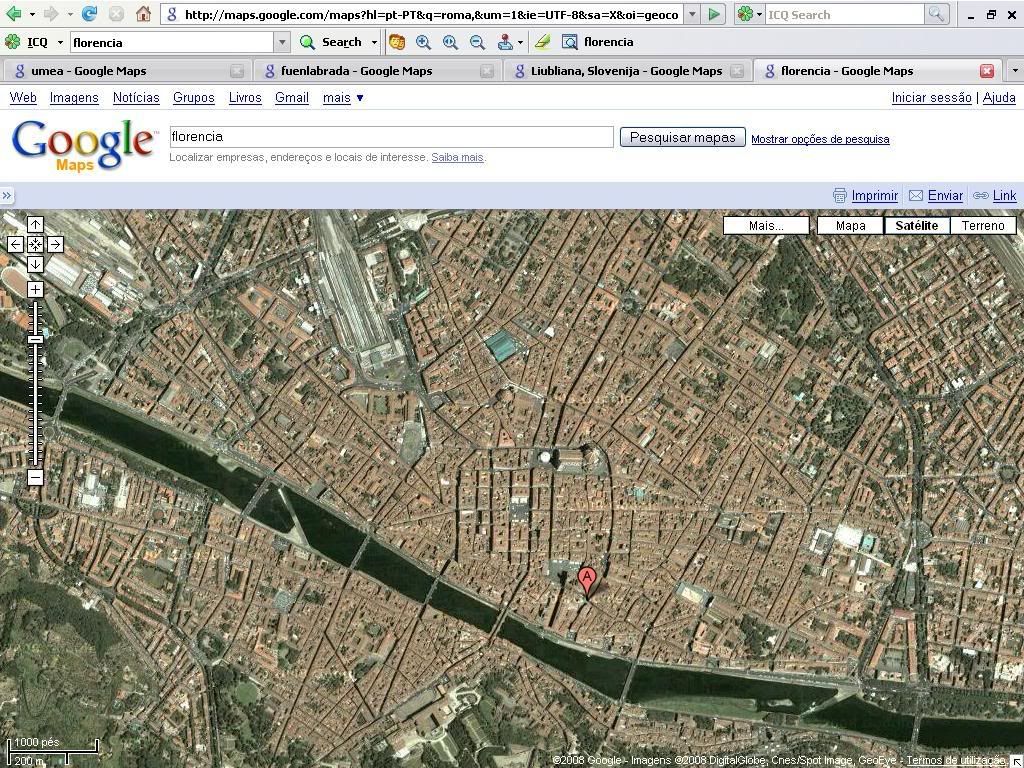Image resolution: width=1024 pixels, height=768 pixels.
Task: Switch map view to Satélite
Action: pos(916,225)
